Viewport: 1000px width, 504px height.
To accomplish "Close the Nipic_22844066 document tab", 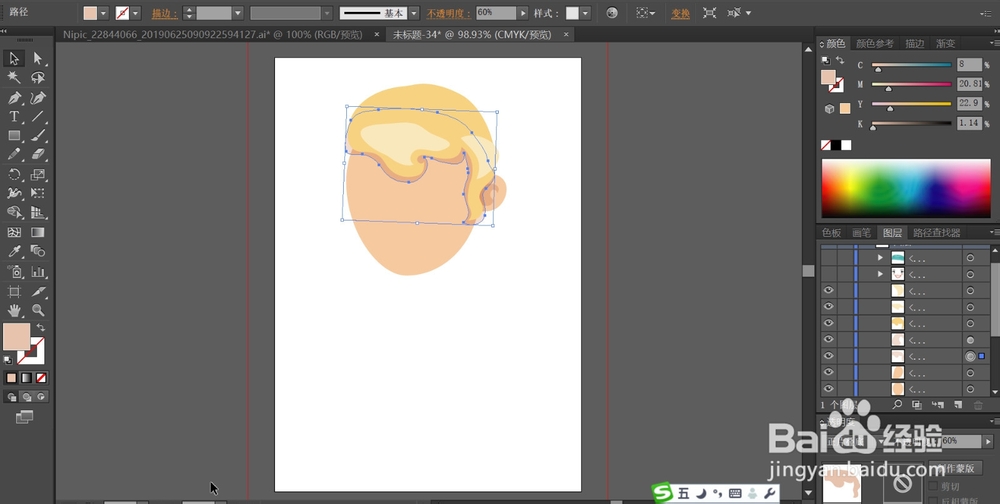I will click(376, 34).
